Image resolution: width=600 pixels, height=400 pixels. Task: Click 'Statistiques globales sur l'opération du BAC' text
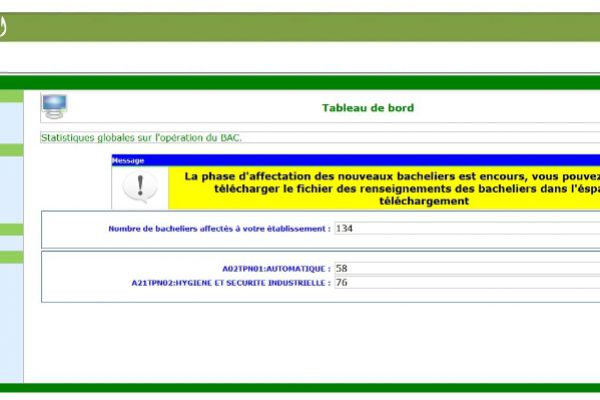click(141, 136)
